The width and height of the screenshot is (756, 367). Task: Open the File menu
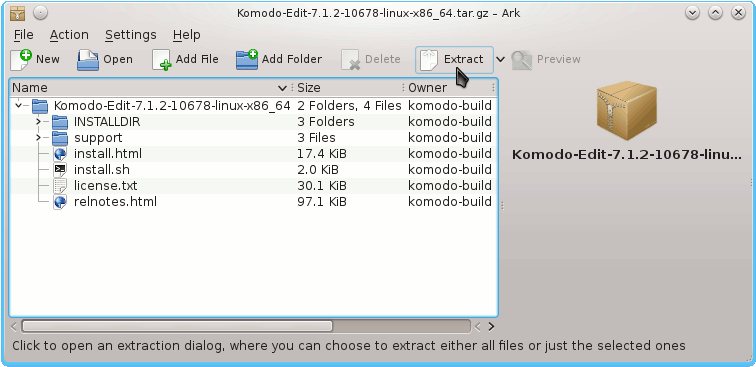tap(24, 35)
